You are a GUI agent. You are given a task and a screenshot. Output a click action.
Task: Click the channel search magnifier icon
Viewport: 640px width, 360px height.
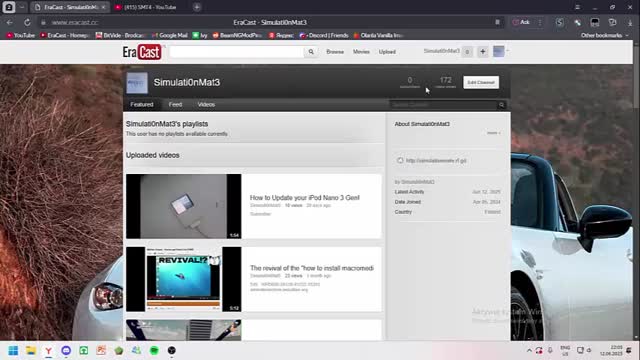coord(501,105)
